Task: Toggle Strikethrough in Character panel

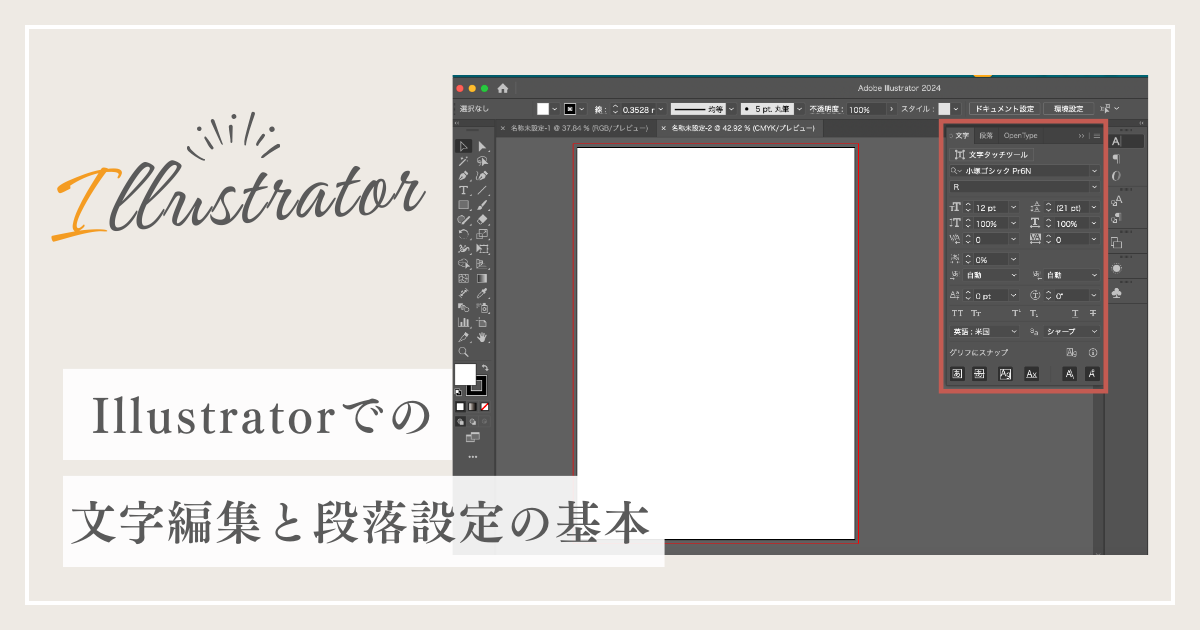Action: tap(1093, 314)
